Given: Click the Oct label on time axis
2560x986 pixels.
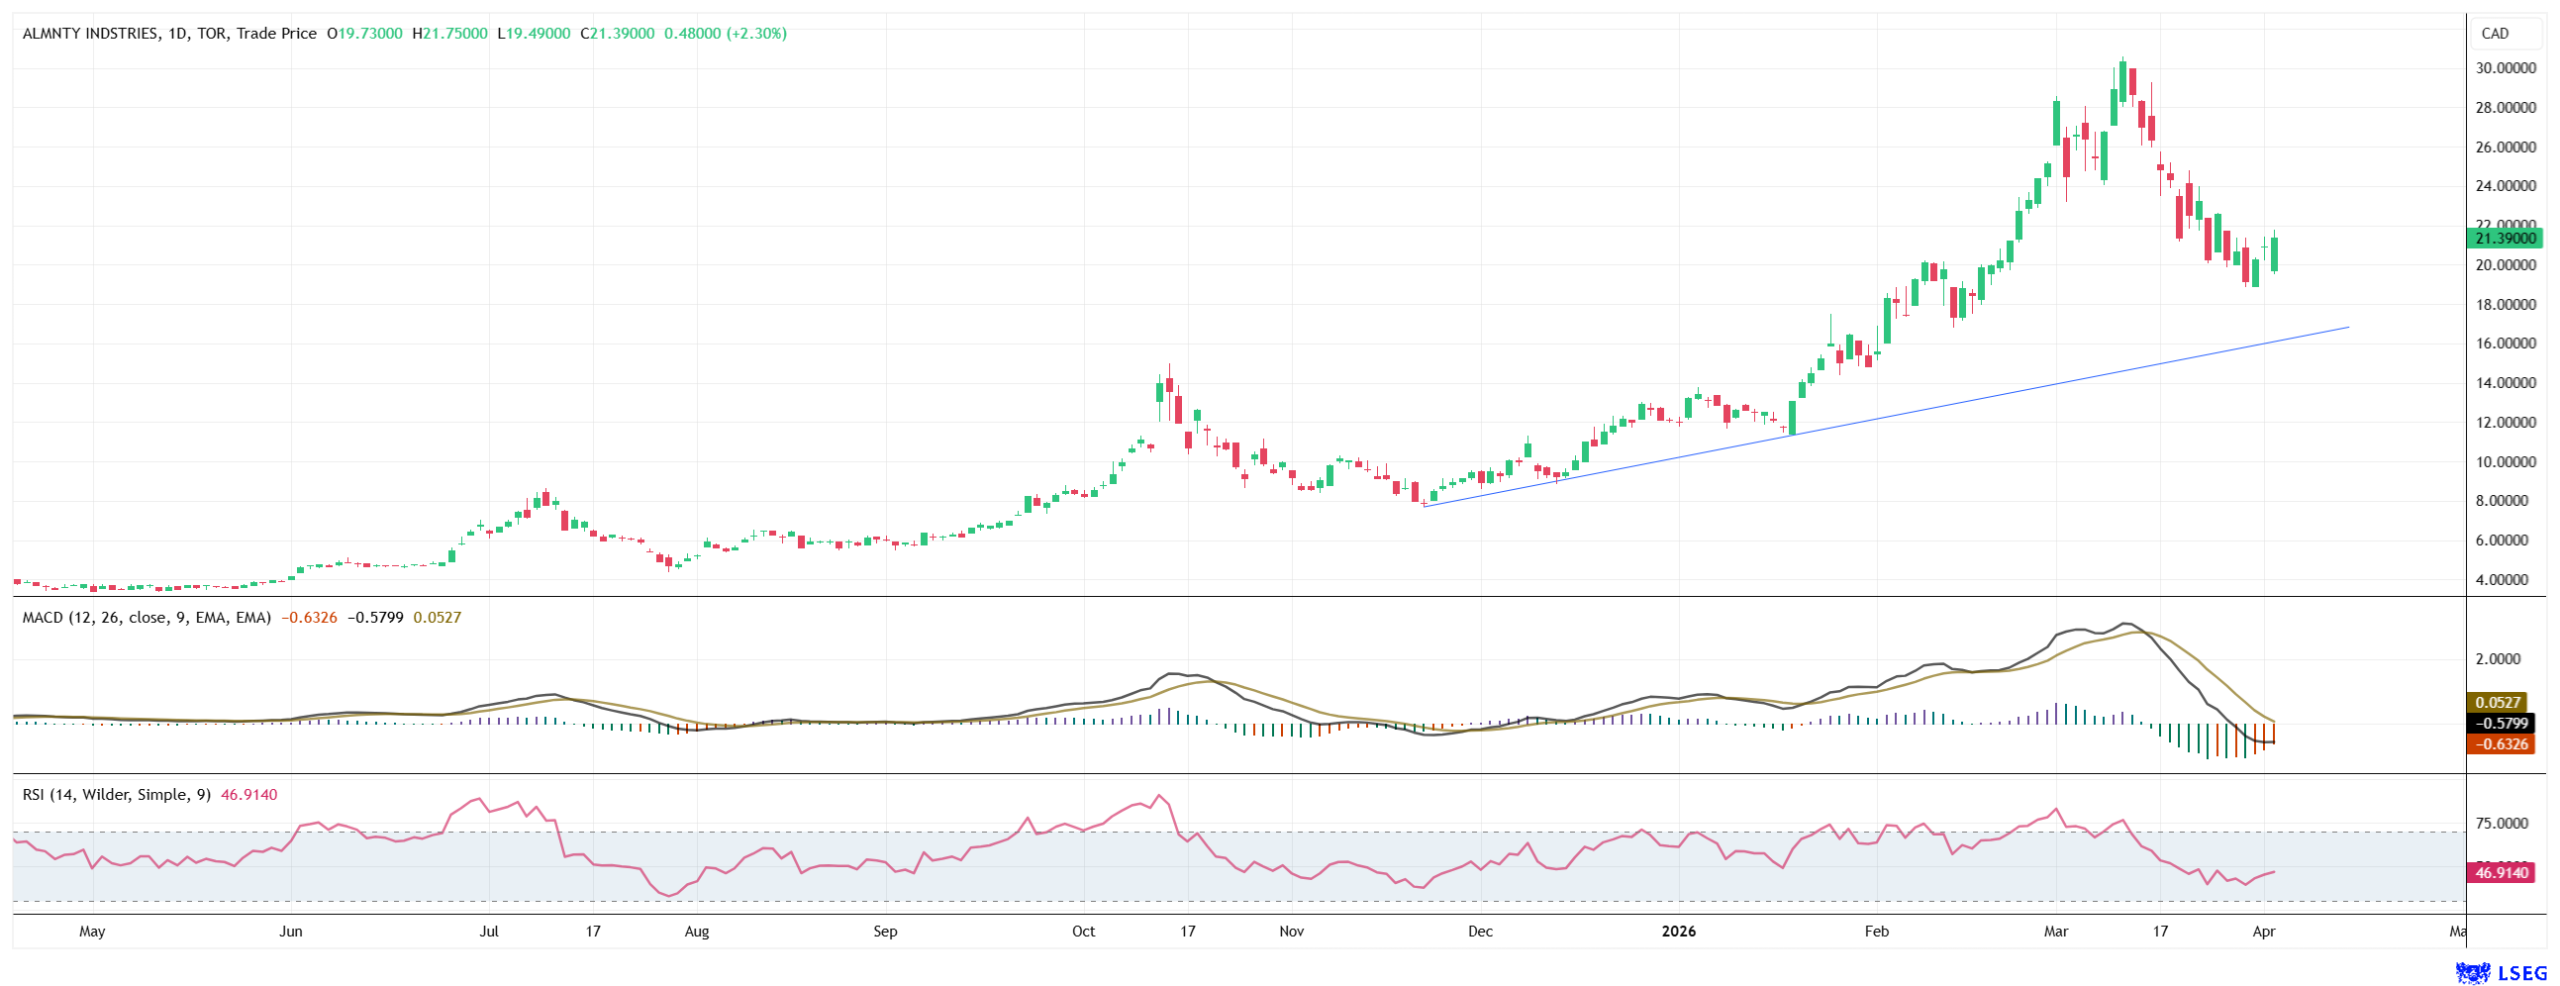Looking at the screenshot, I should [x=1083, y=931].
